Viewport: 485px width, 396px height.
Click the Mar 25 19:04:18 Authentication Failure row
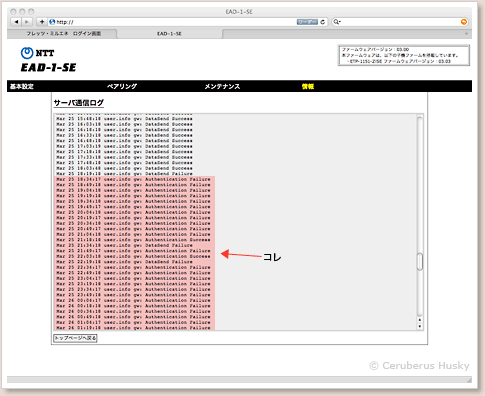point(133,190)
